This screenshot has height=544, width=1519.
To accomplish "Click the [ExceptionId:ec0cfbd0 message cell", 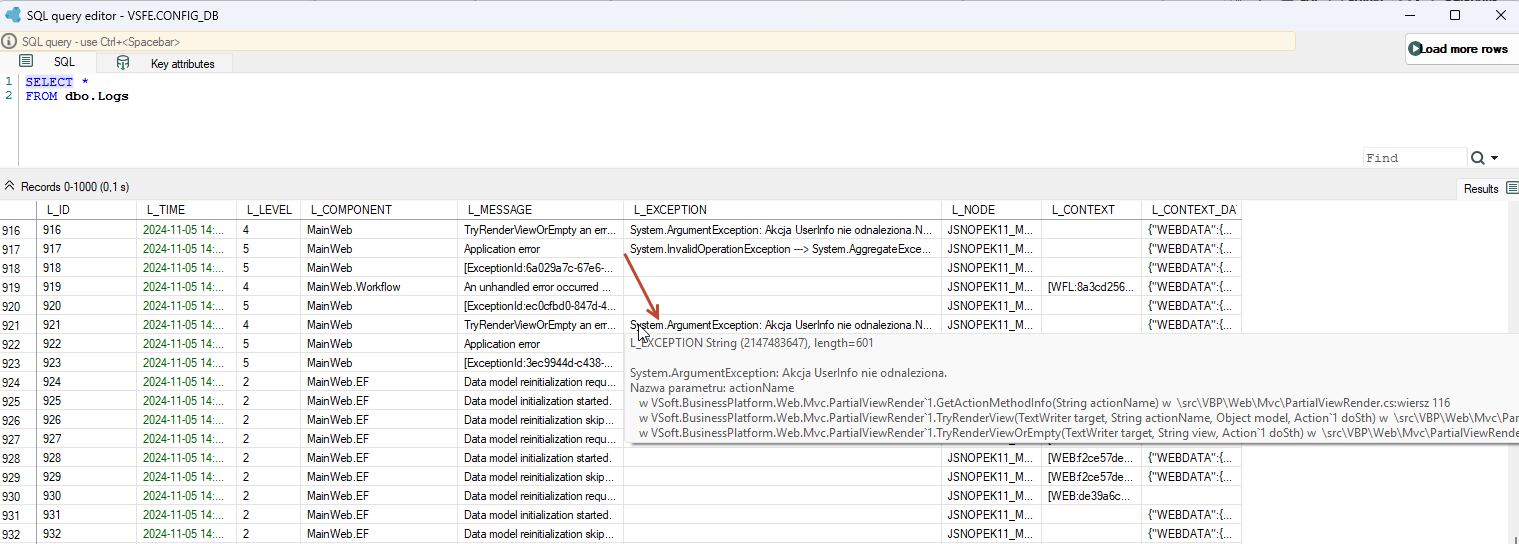I will (541, 306).
